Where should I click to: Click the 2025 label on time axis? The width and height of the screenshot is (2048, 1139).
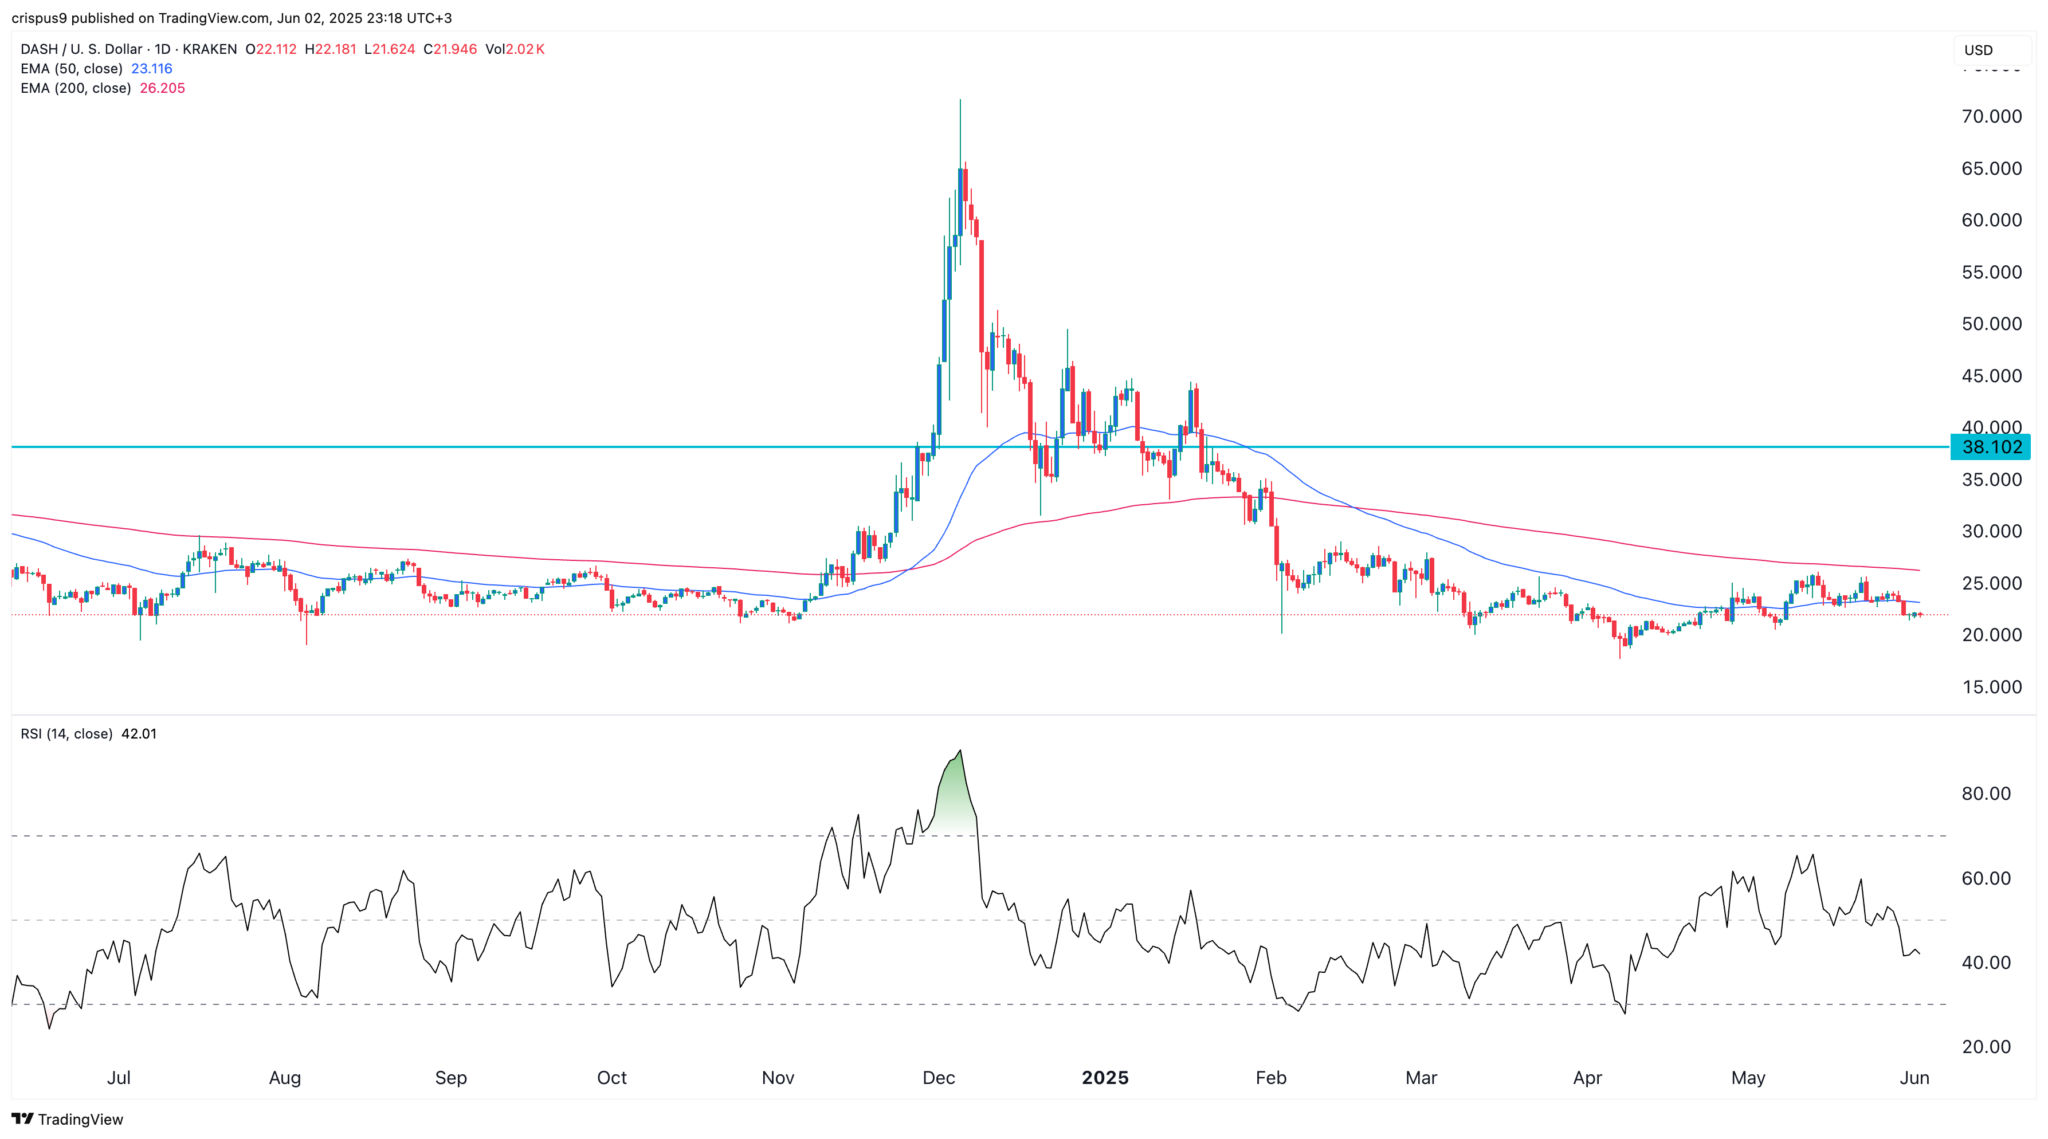pyautogui.click(x=1105, y=1078)
